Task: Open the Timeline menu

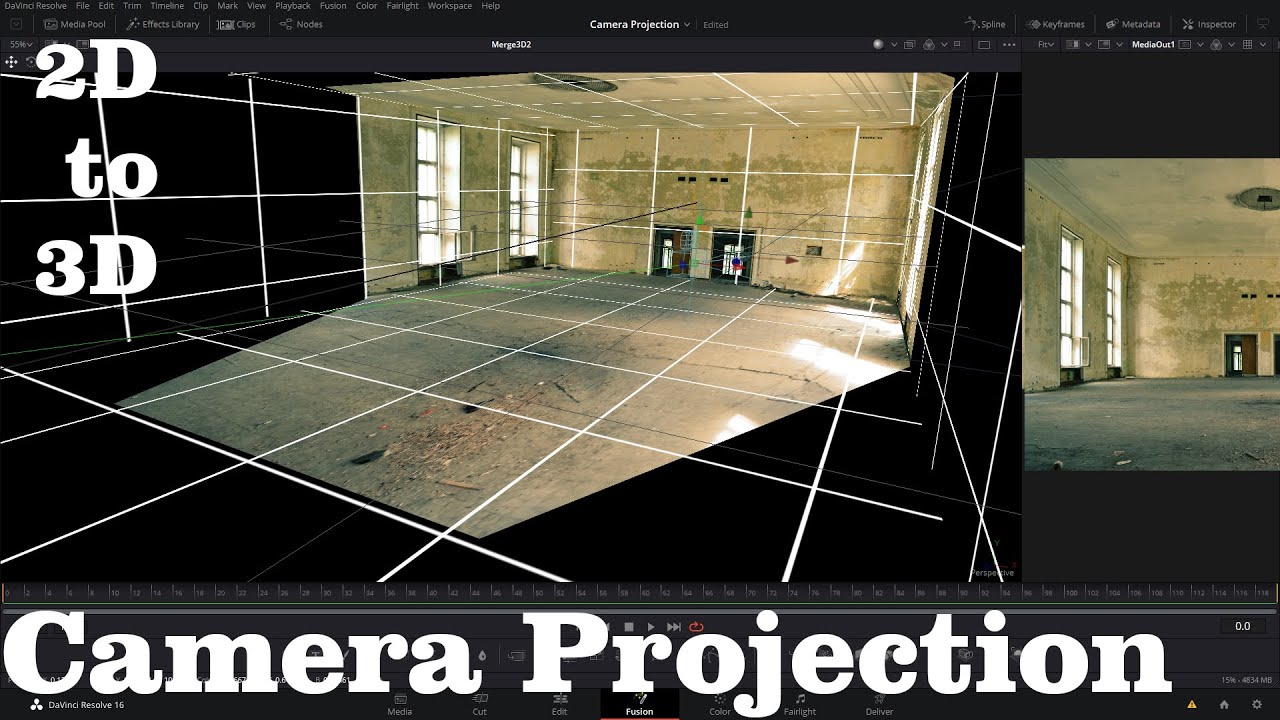Action: (167, 6)
